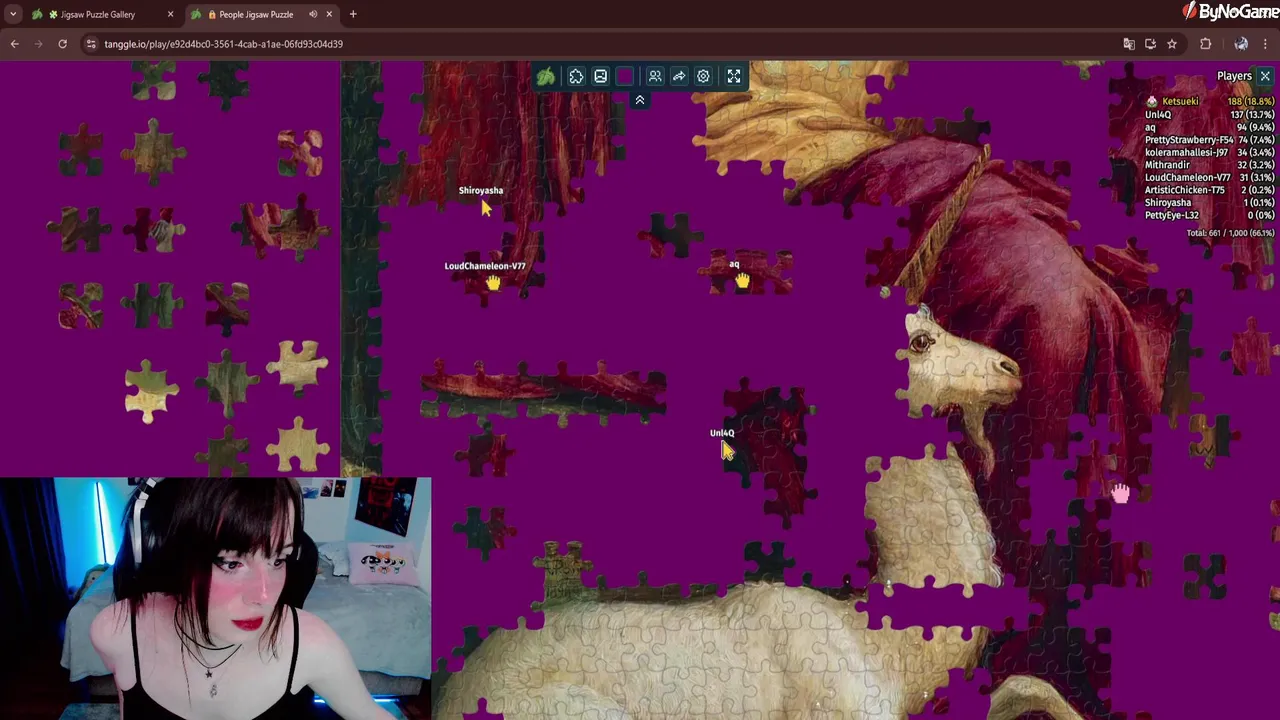
Task: Open the tab search dropdown
Action: pyautogui.click(x=13, y=14)
